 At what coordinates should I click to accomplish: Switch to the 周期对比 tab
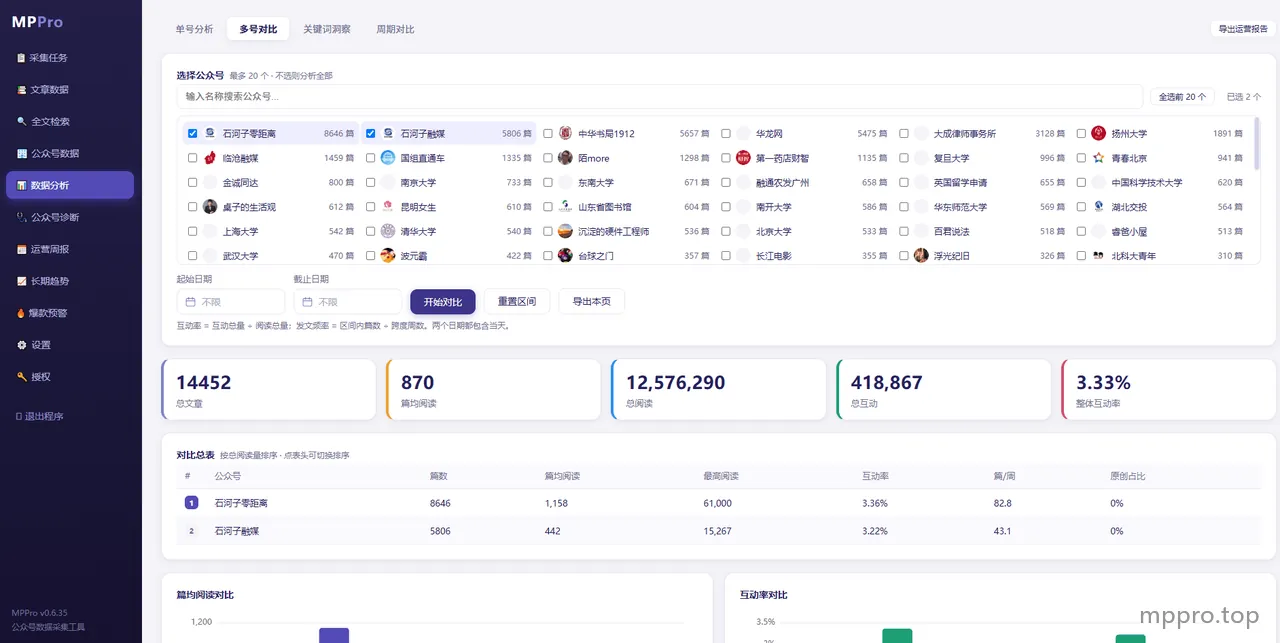pyautogui.click(x=395, y=29)
